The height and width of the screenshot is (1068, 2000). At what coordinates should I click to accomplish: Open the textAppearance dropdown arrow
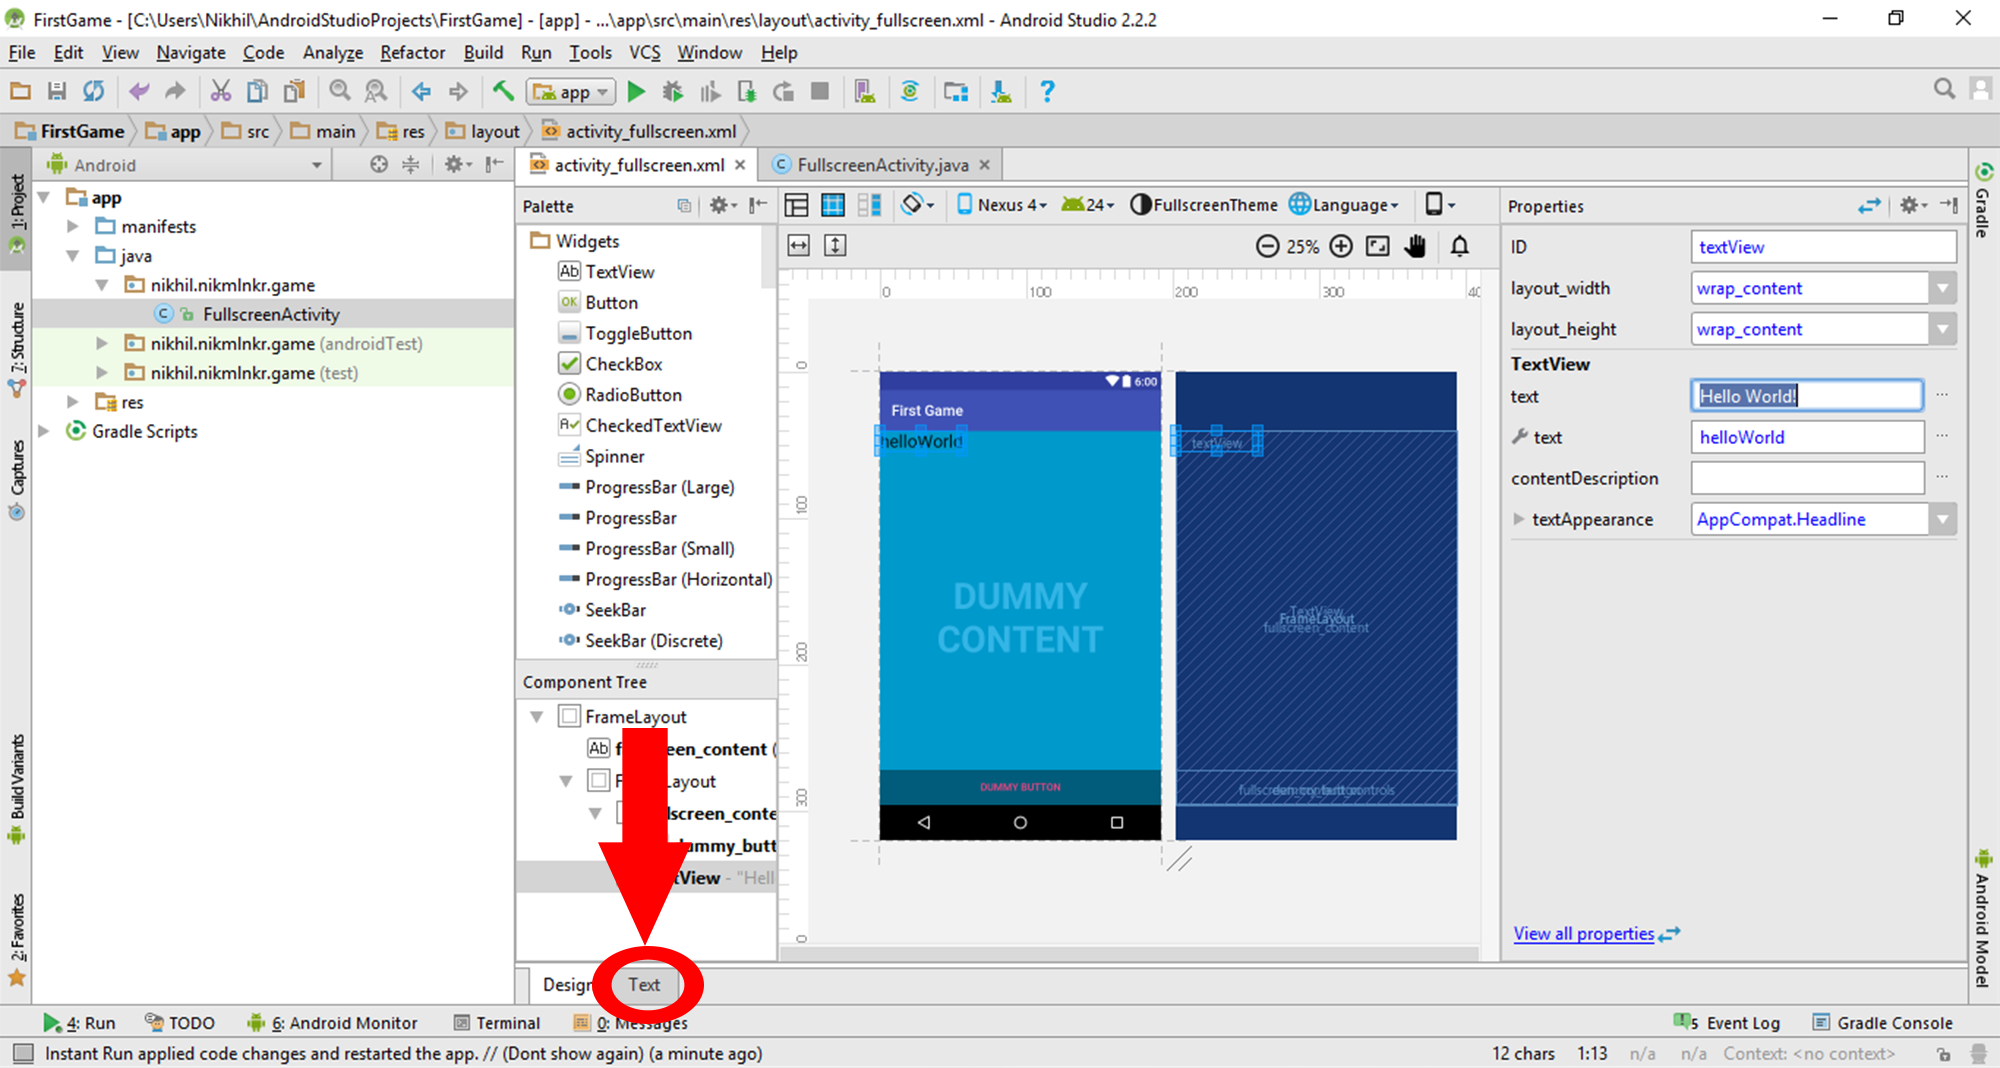coord(1942,519)
